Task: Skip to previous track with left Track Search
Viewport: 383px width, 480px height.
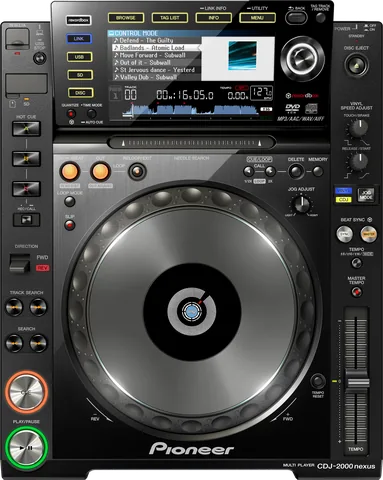Action: click(x=14, y=307)
